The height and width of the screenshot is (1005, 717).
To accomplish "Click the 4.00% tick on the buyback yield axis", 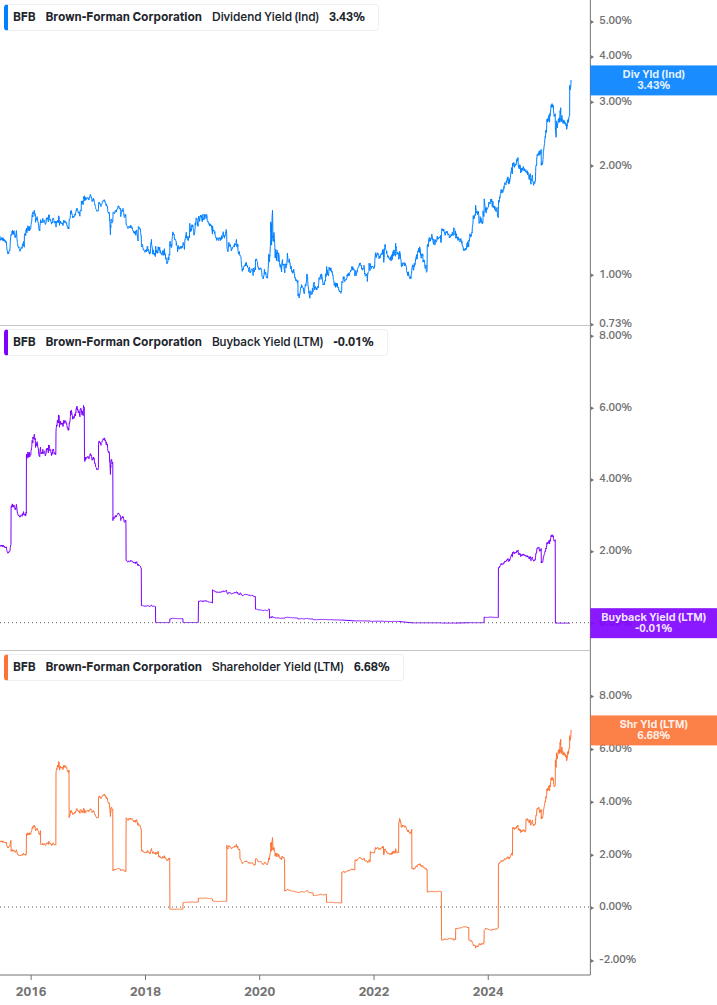I will tap(615, 479).
